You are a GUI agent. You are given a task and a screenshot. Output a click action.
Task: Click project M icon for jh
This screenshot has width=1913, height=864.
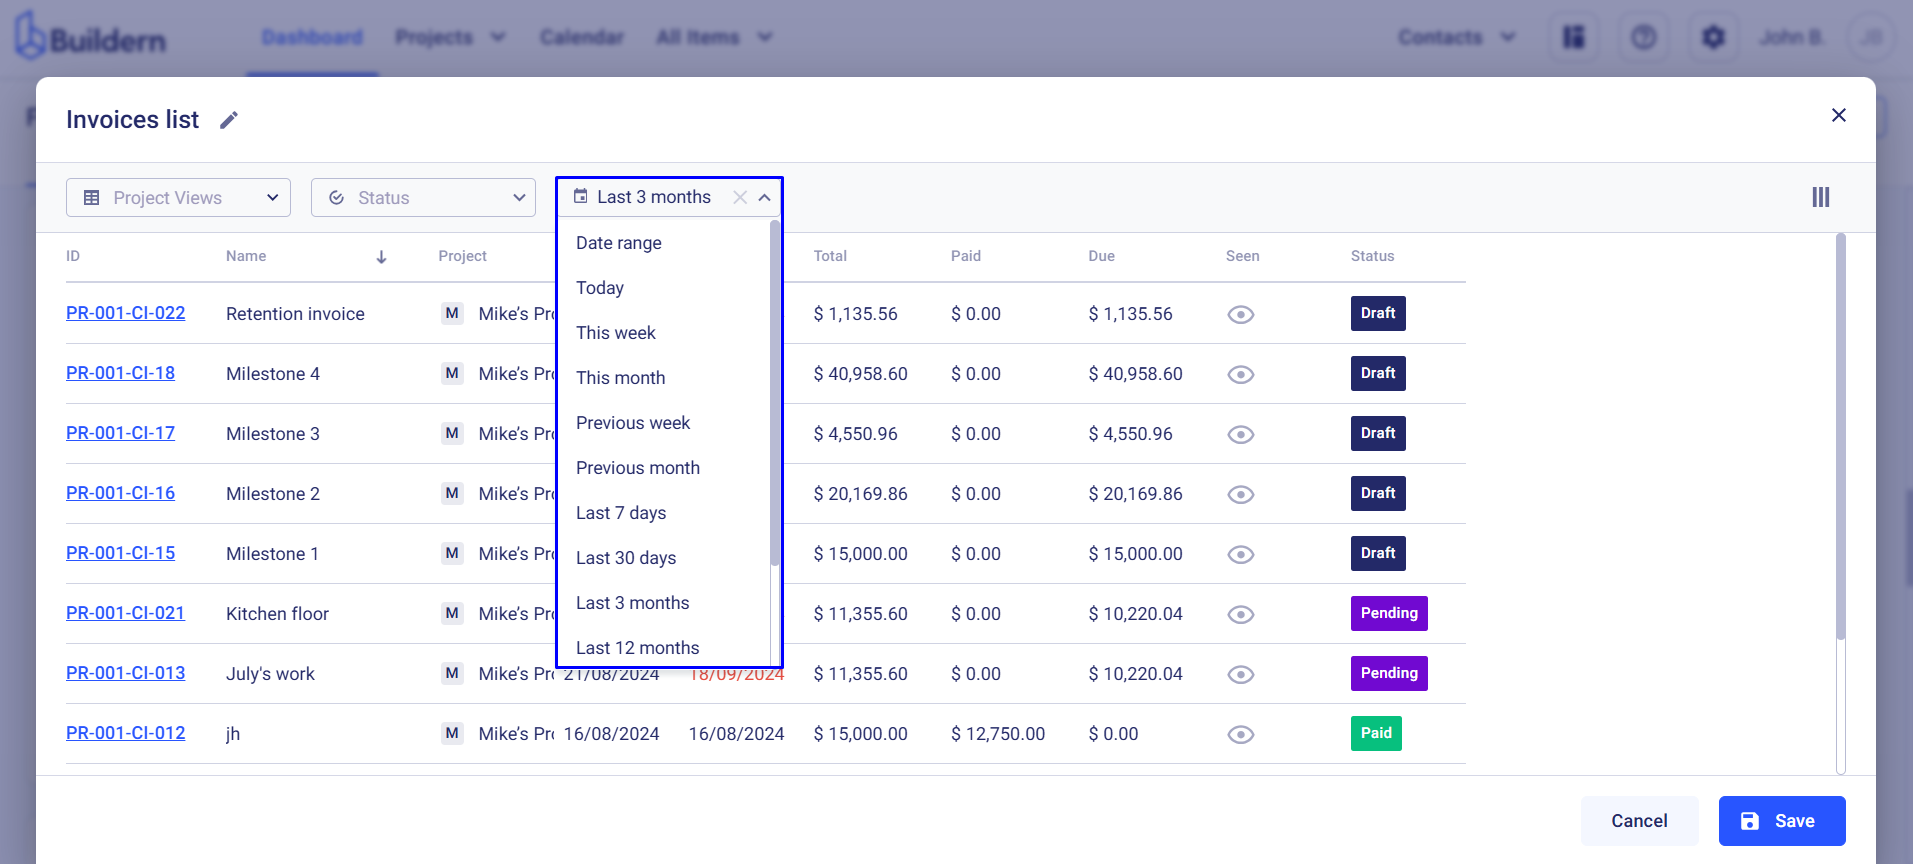[452, 733]
